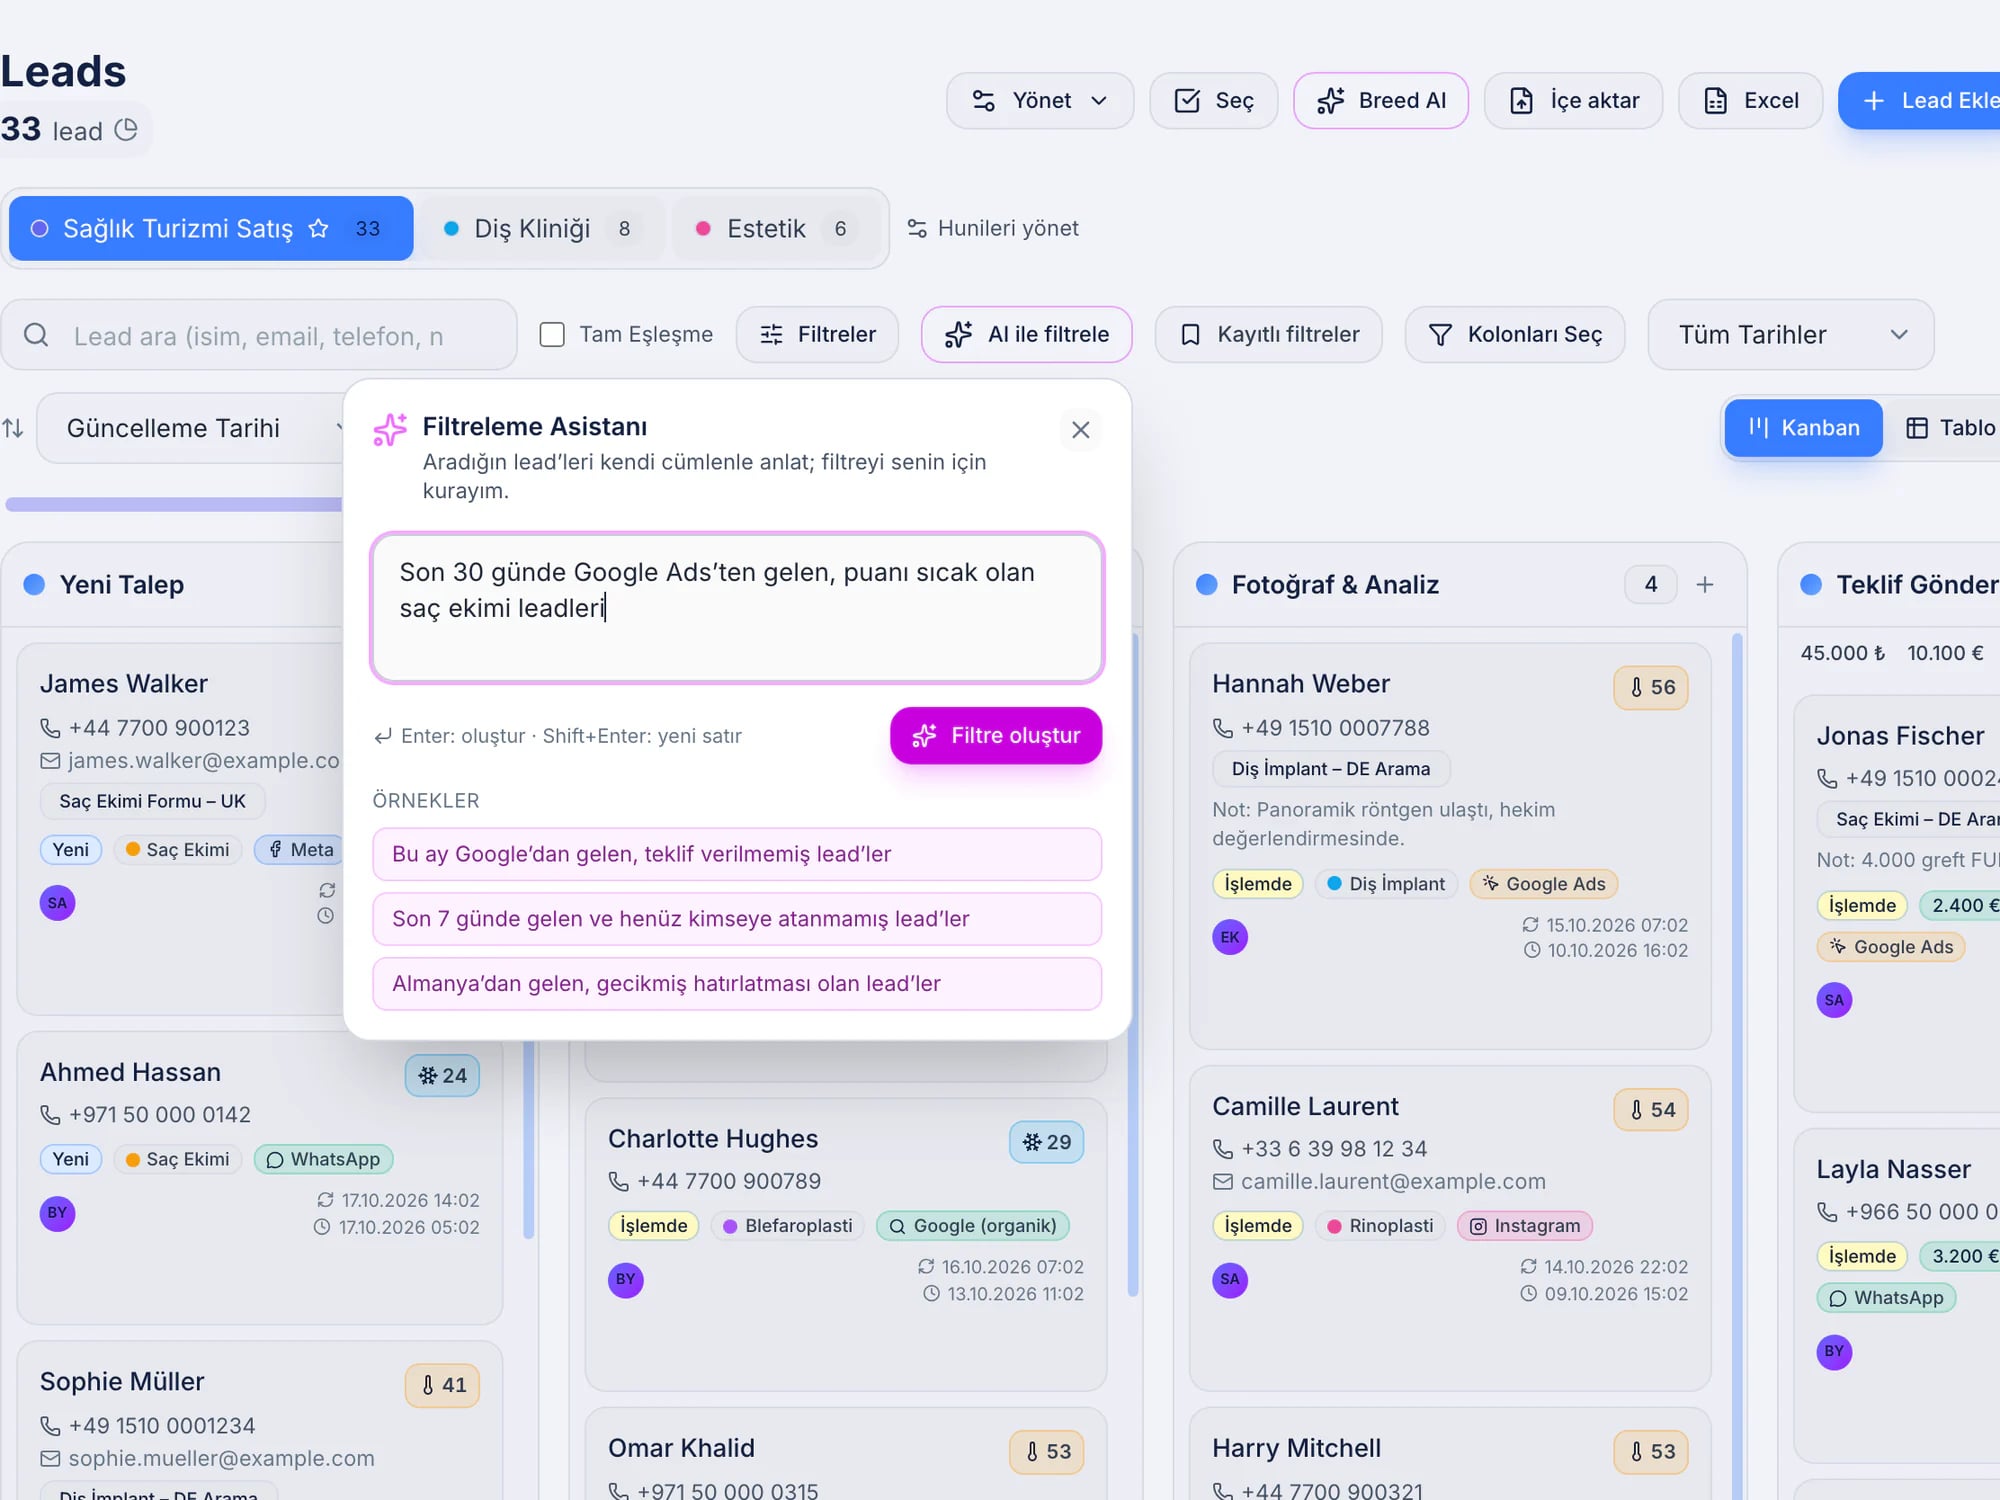Click Sophie Müller's score badge 41

(x=443, y=1386)
